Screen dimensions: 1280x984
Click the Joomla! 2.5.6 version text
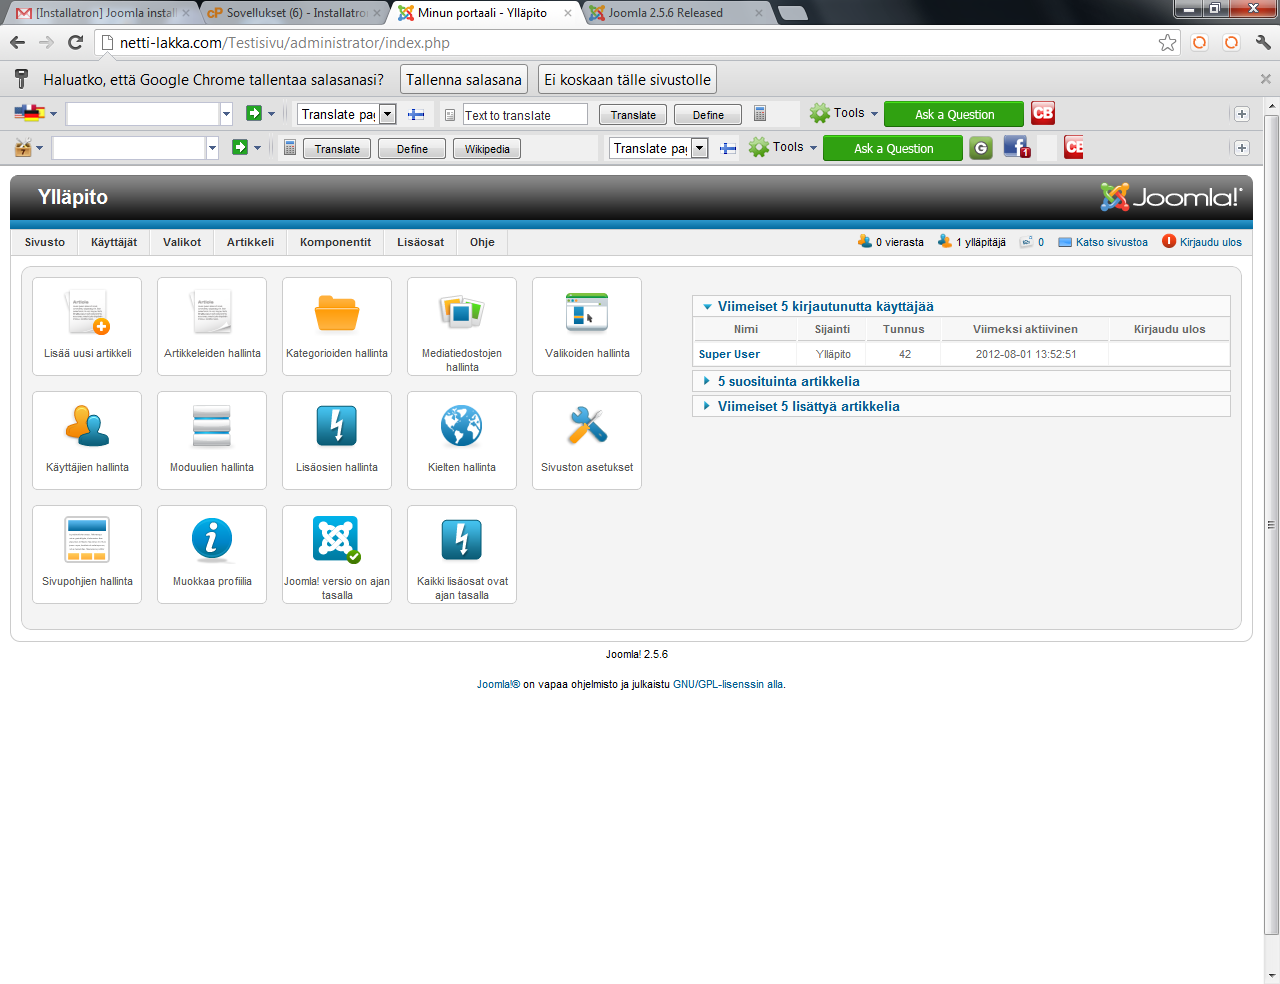tap(636, 654)
